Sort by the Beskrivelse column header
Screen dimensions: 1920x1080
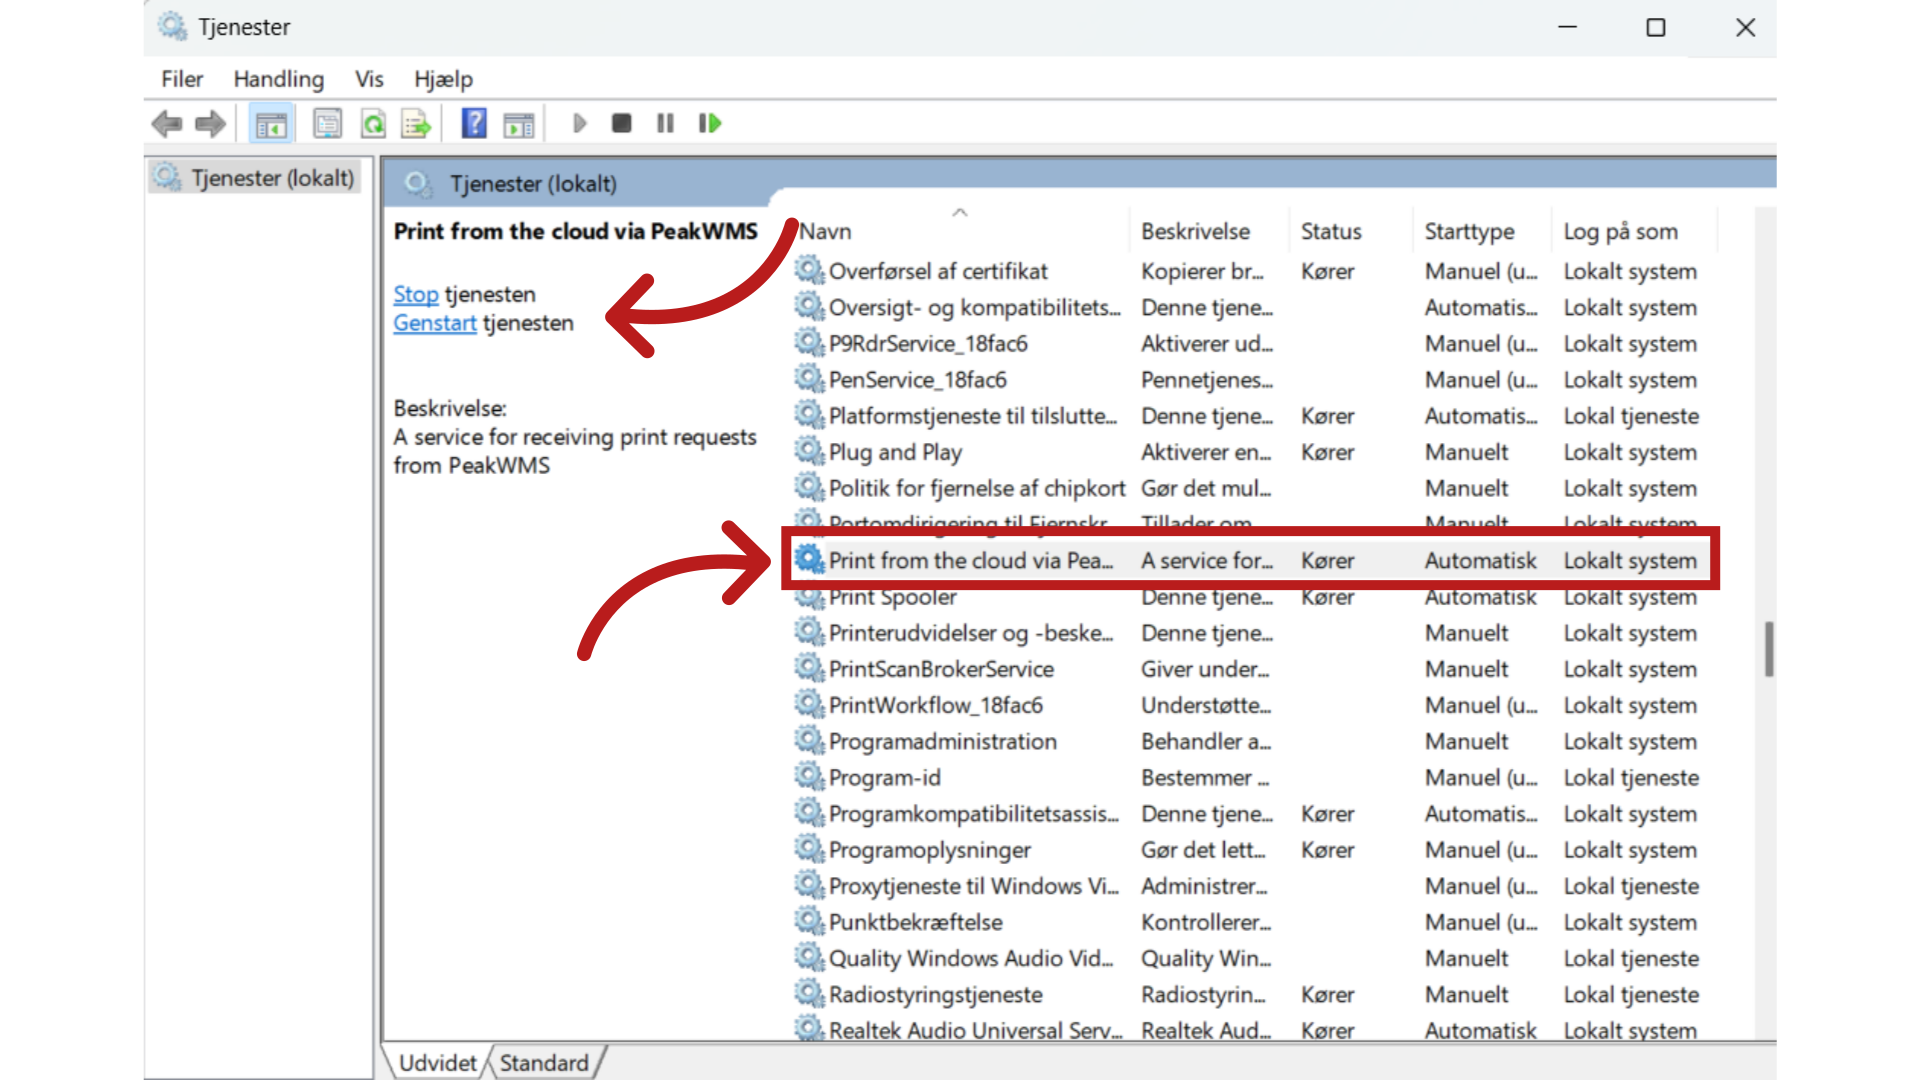[1195, 231]
